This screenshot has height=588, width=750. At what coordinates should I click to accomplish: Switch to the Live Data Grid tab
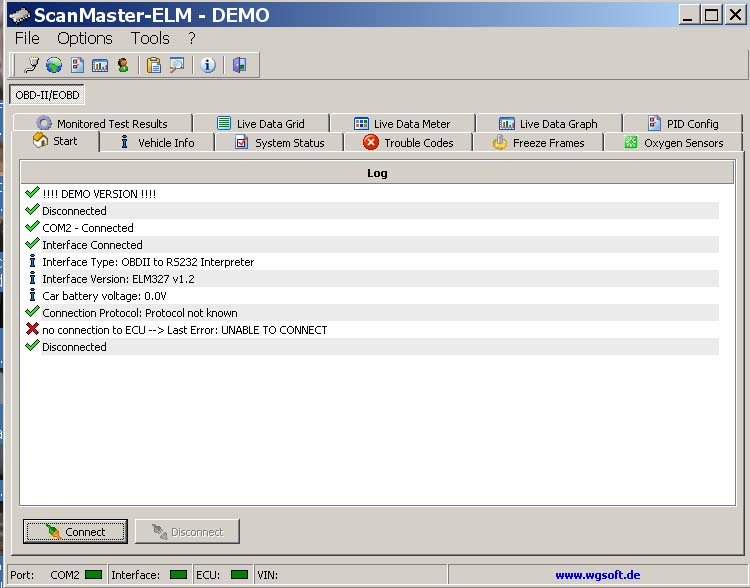click(x=261, y=123)
